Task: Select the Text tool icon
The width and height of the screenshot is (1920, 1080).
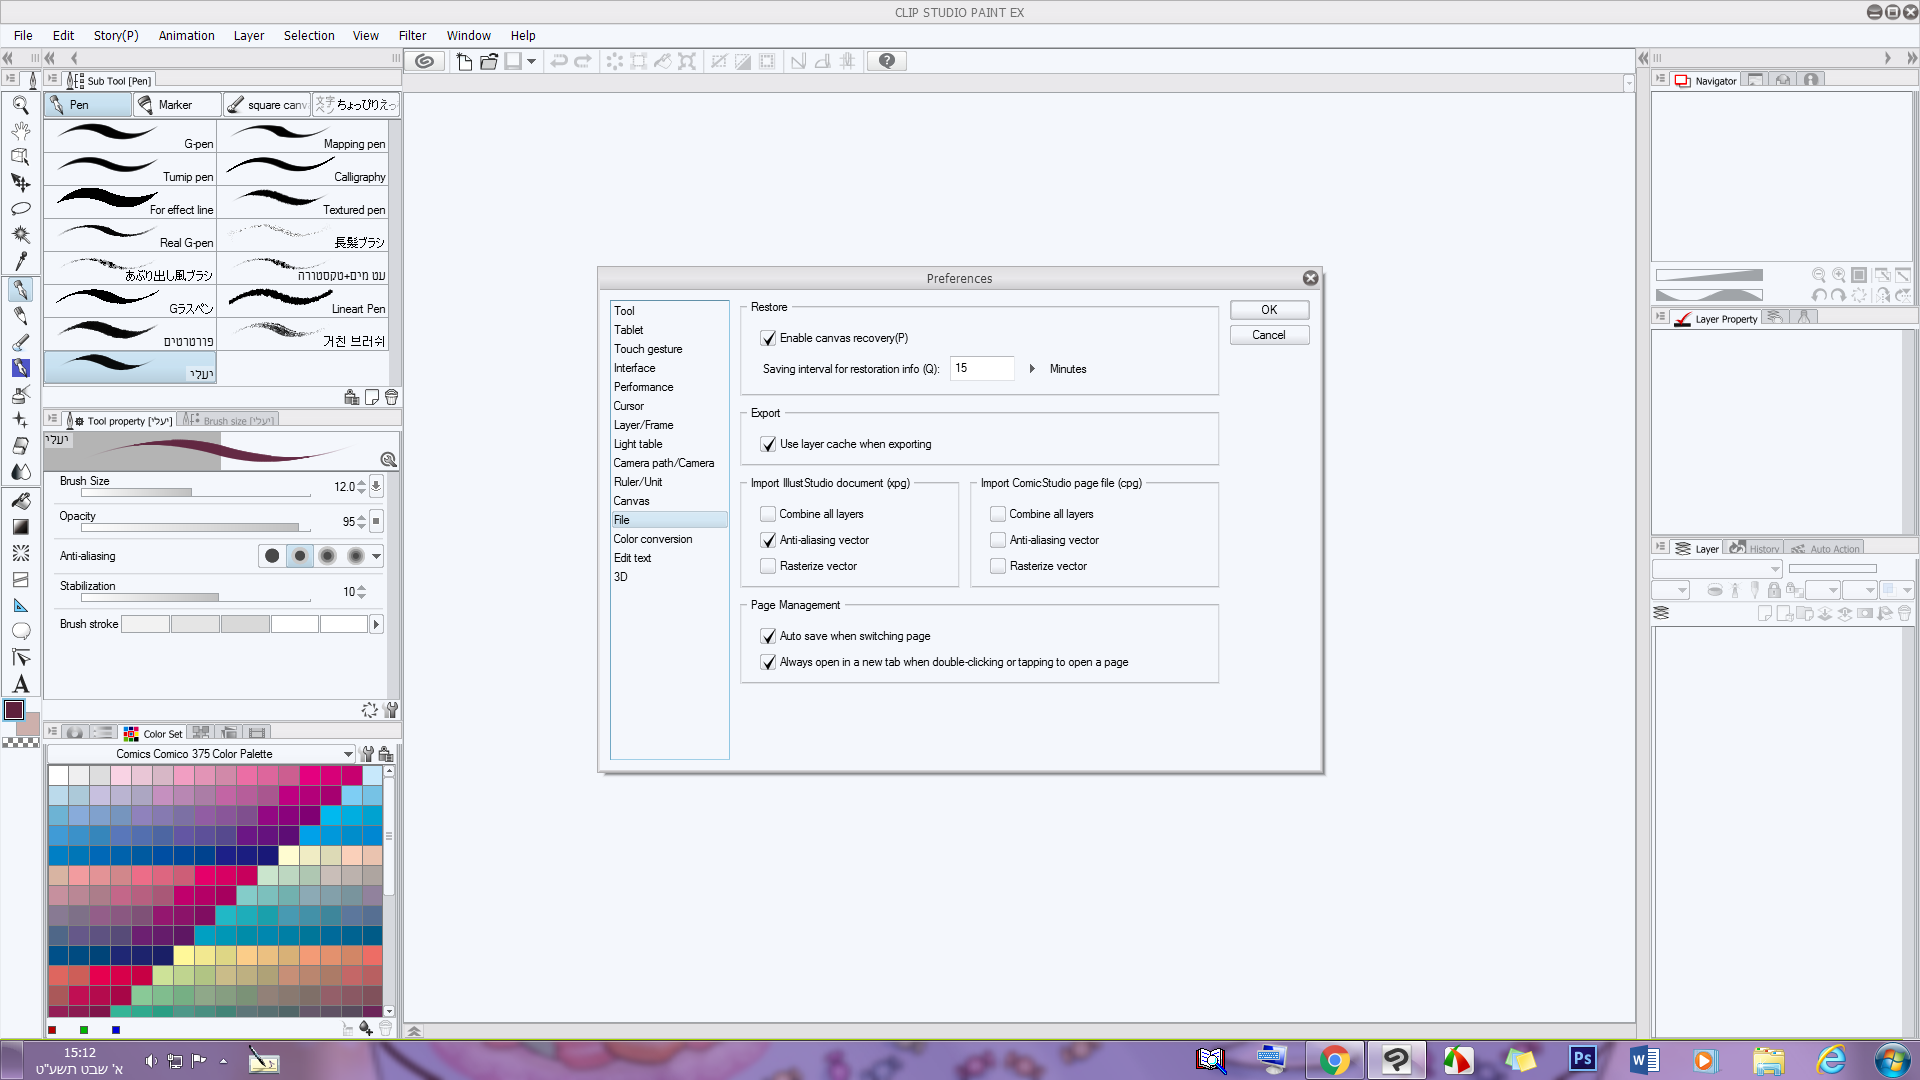Action: click(x=20, y=684)
